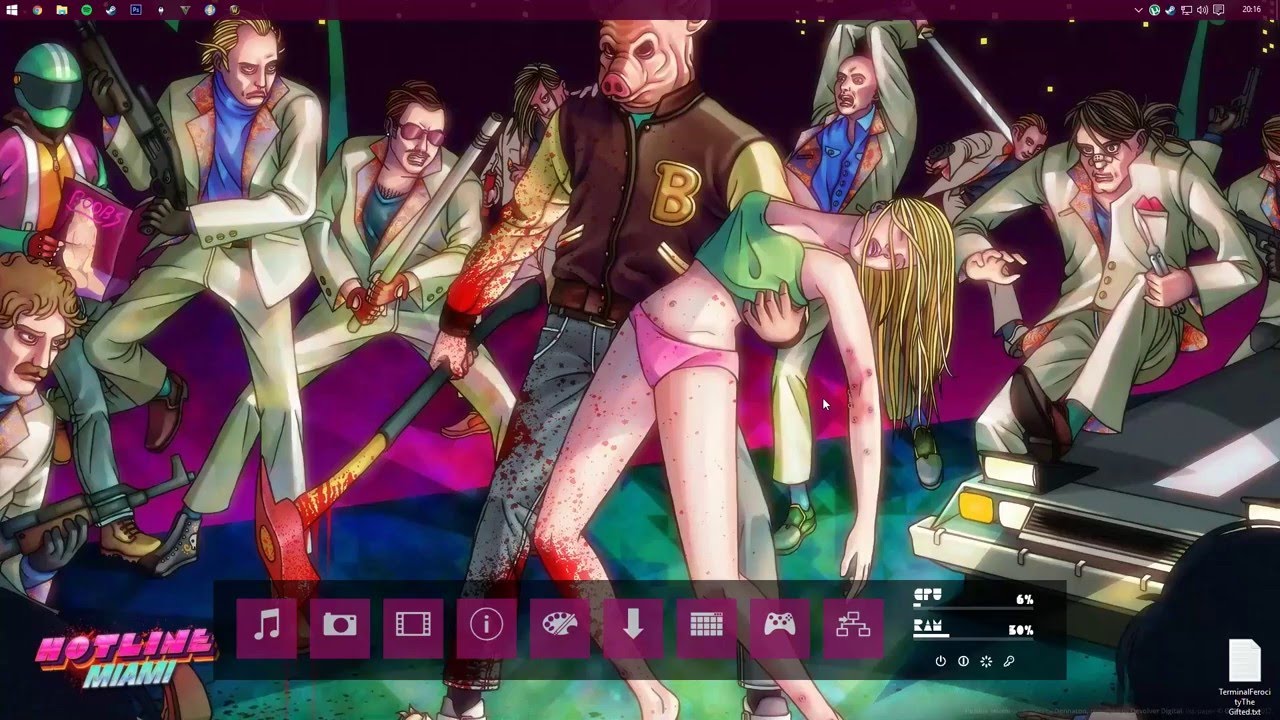The width and height of the screenshot is (1280, 720).
Task: Click the power shutdown icon under RAM
Action: pyautogui.click(x=940, y=661)
